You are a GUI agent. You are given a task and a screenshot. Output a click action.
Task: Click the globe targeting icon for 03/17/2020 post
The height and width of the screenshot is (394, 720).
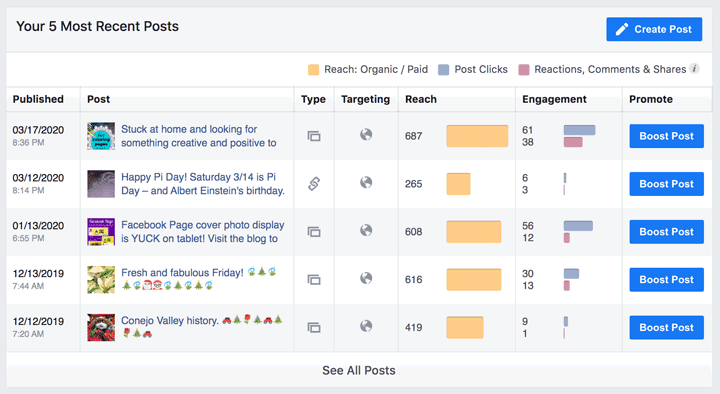(366, 135)
